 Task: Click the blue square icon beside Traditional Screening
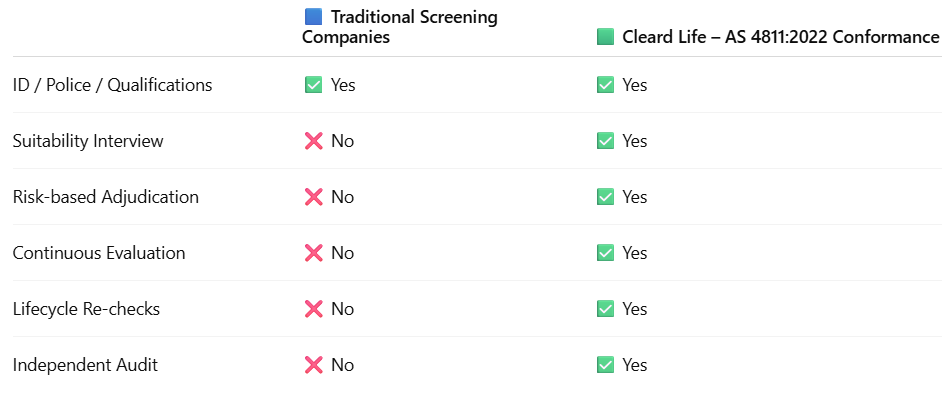tap(314, 17)
